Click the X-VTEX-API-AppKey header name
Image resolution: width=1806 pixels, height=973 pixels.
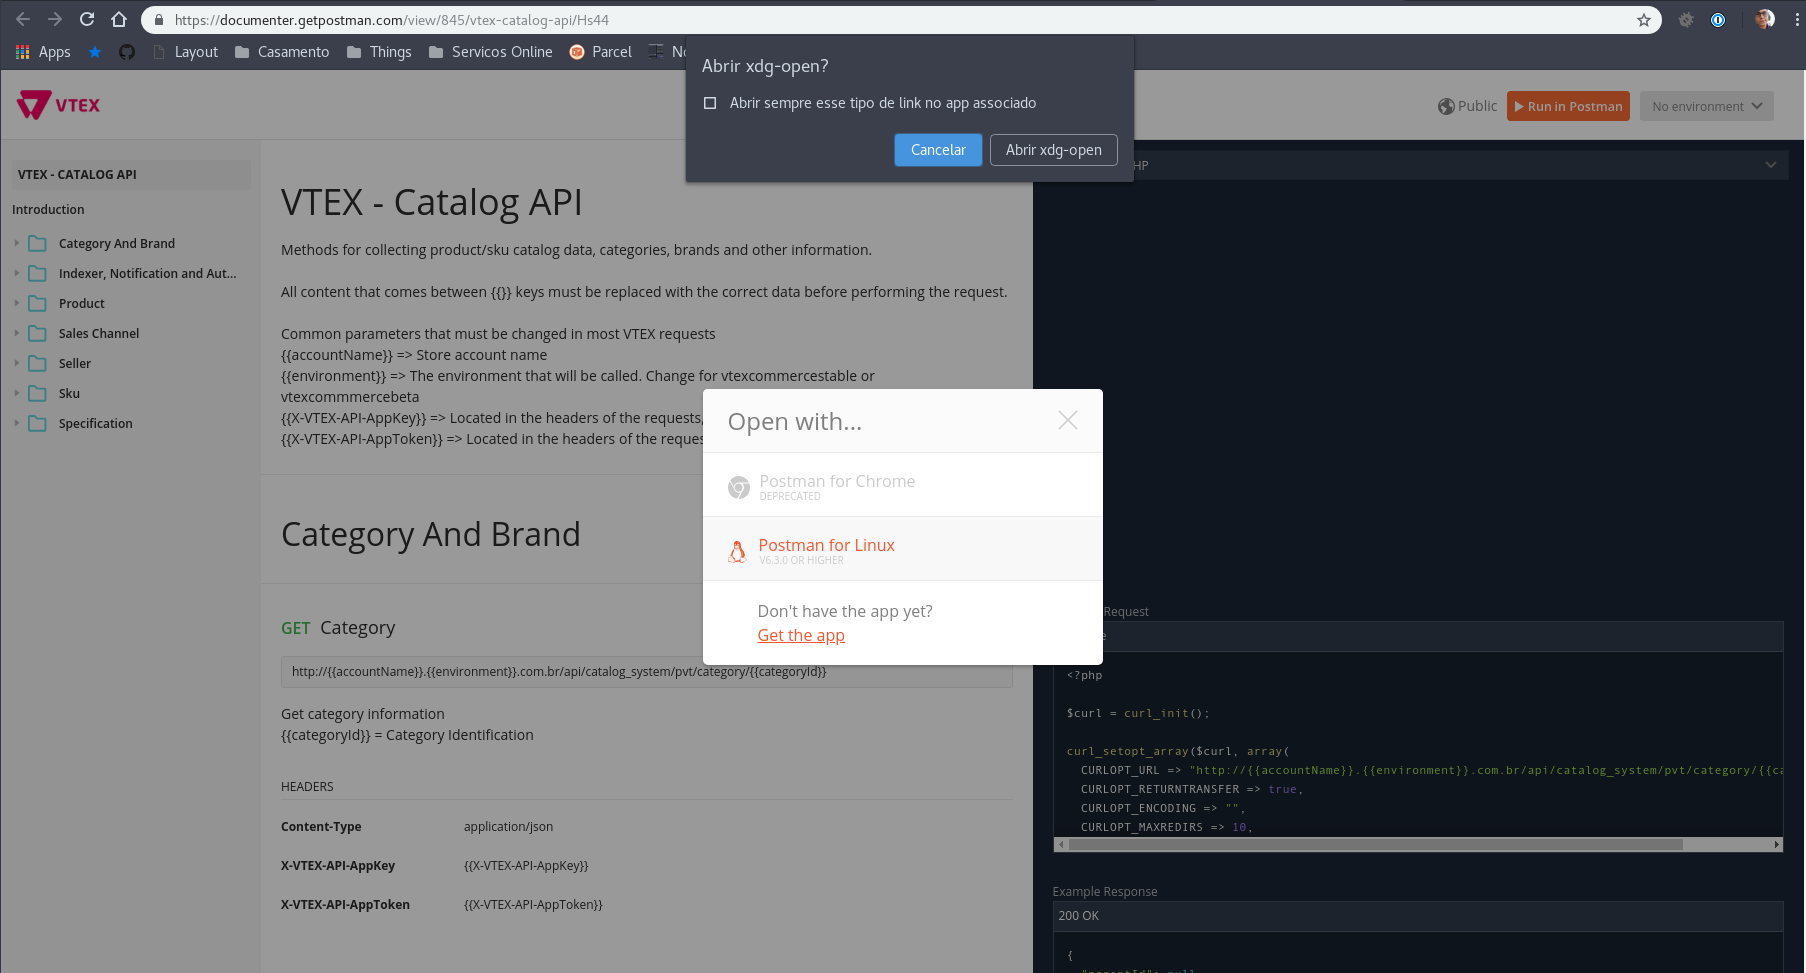point(338,866)
